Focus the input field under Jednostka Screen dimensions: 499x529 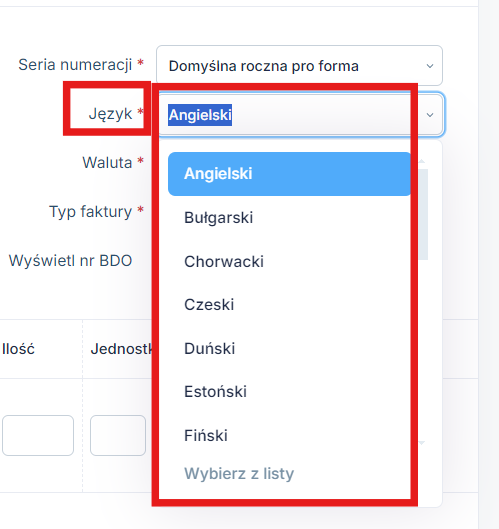point(118,435)
